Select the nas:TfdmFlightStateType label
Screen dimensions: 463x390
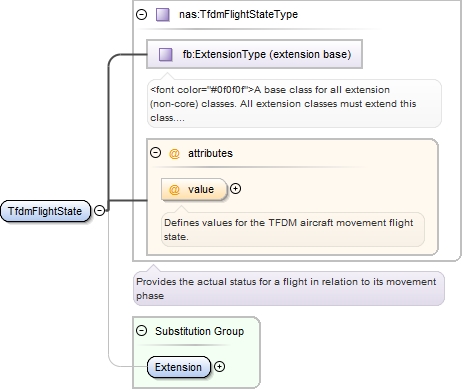pyautogui.click(x=238, y=14)
